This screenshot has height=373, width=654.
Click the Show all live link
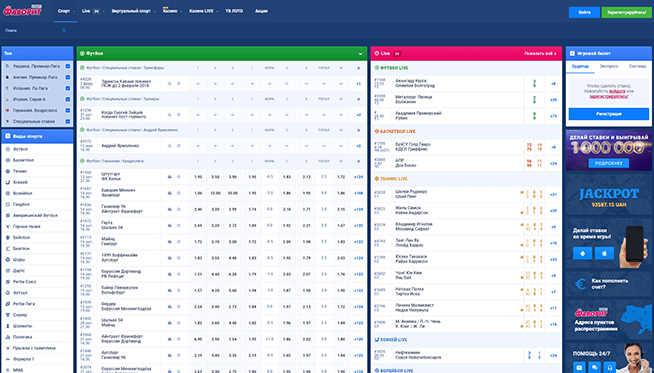coord(540,54)
